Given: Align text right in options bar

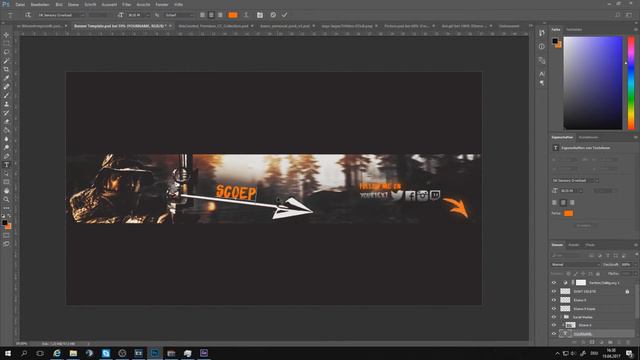Looking at the screenshot, I should tap(220, 15).
